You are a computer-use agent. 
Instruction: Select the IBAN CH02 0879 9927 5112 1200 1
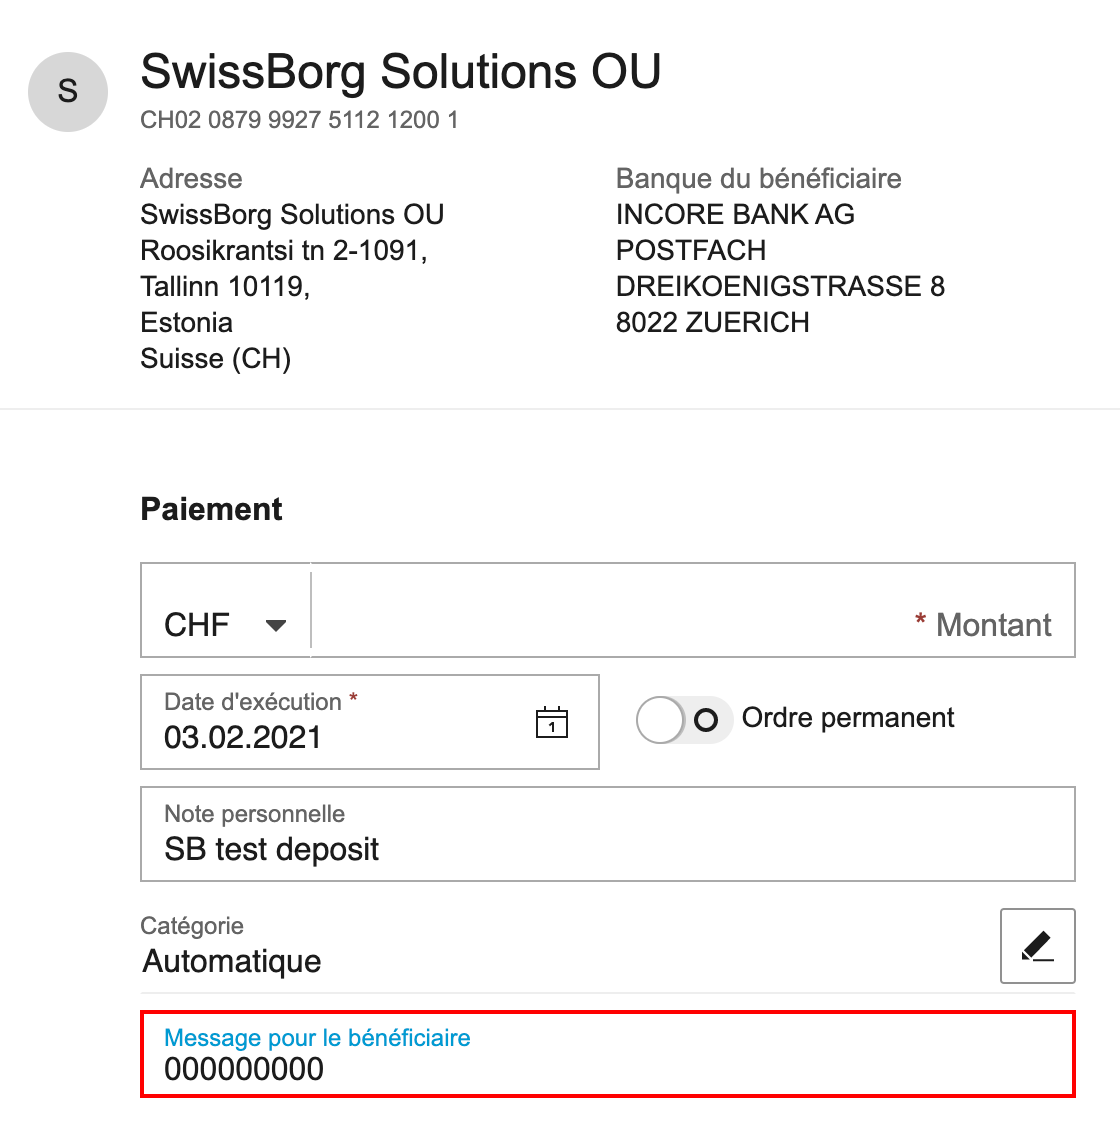point(299,120)
